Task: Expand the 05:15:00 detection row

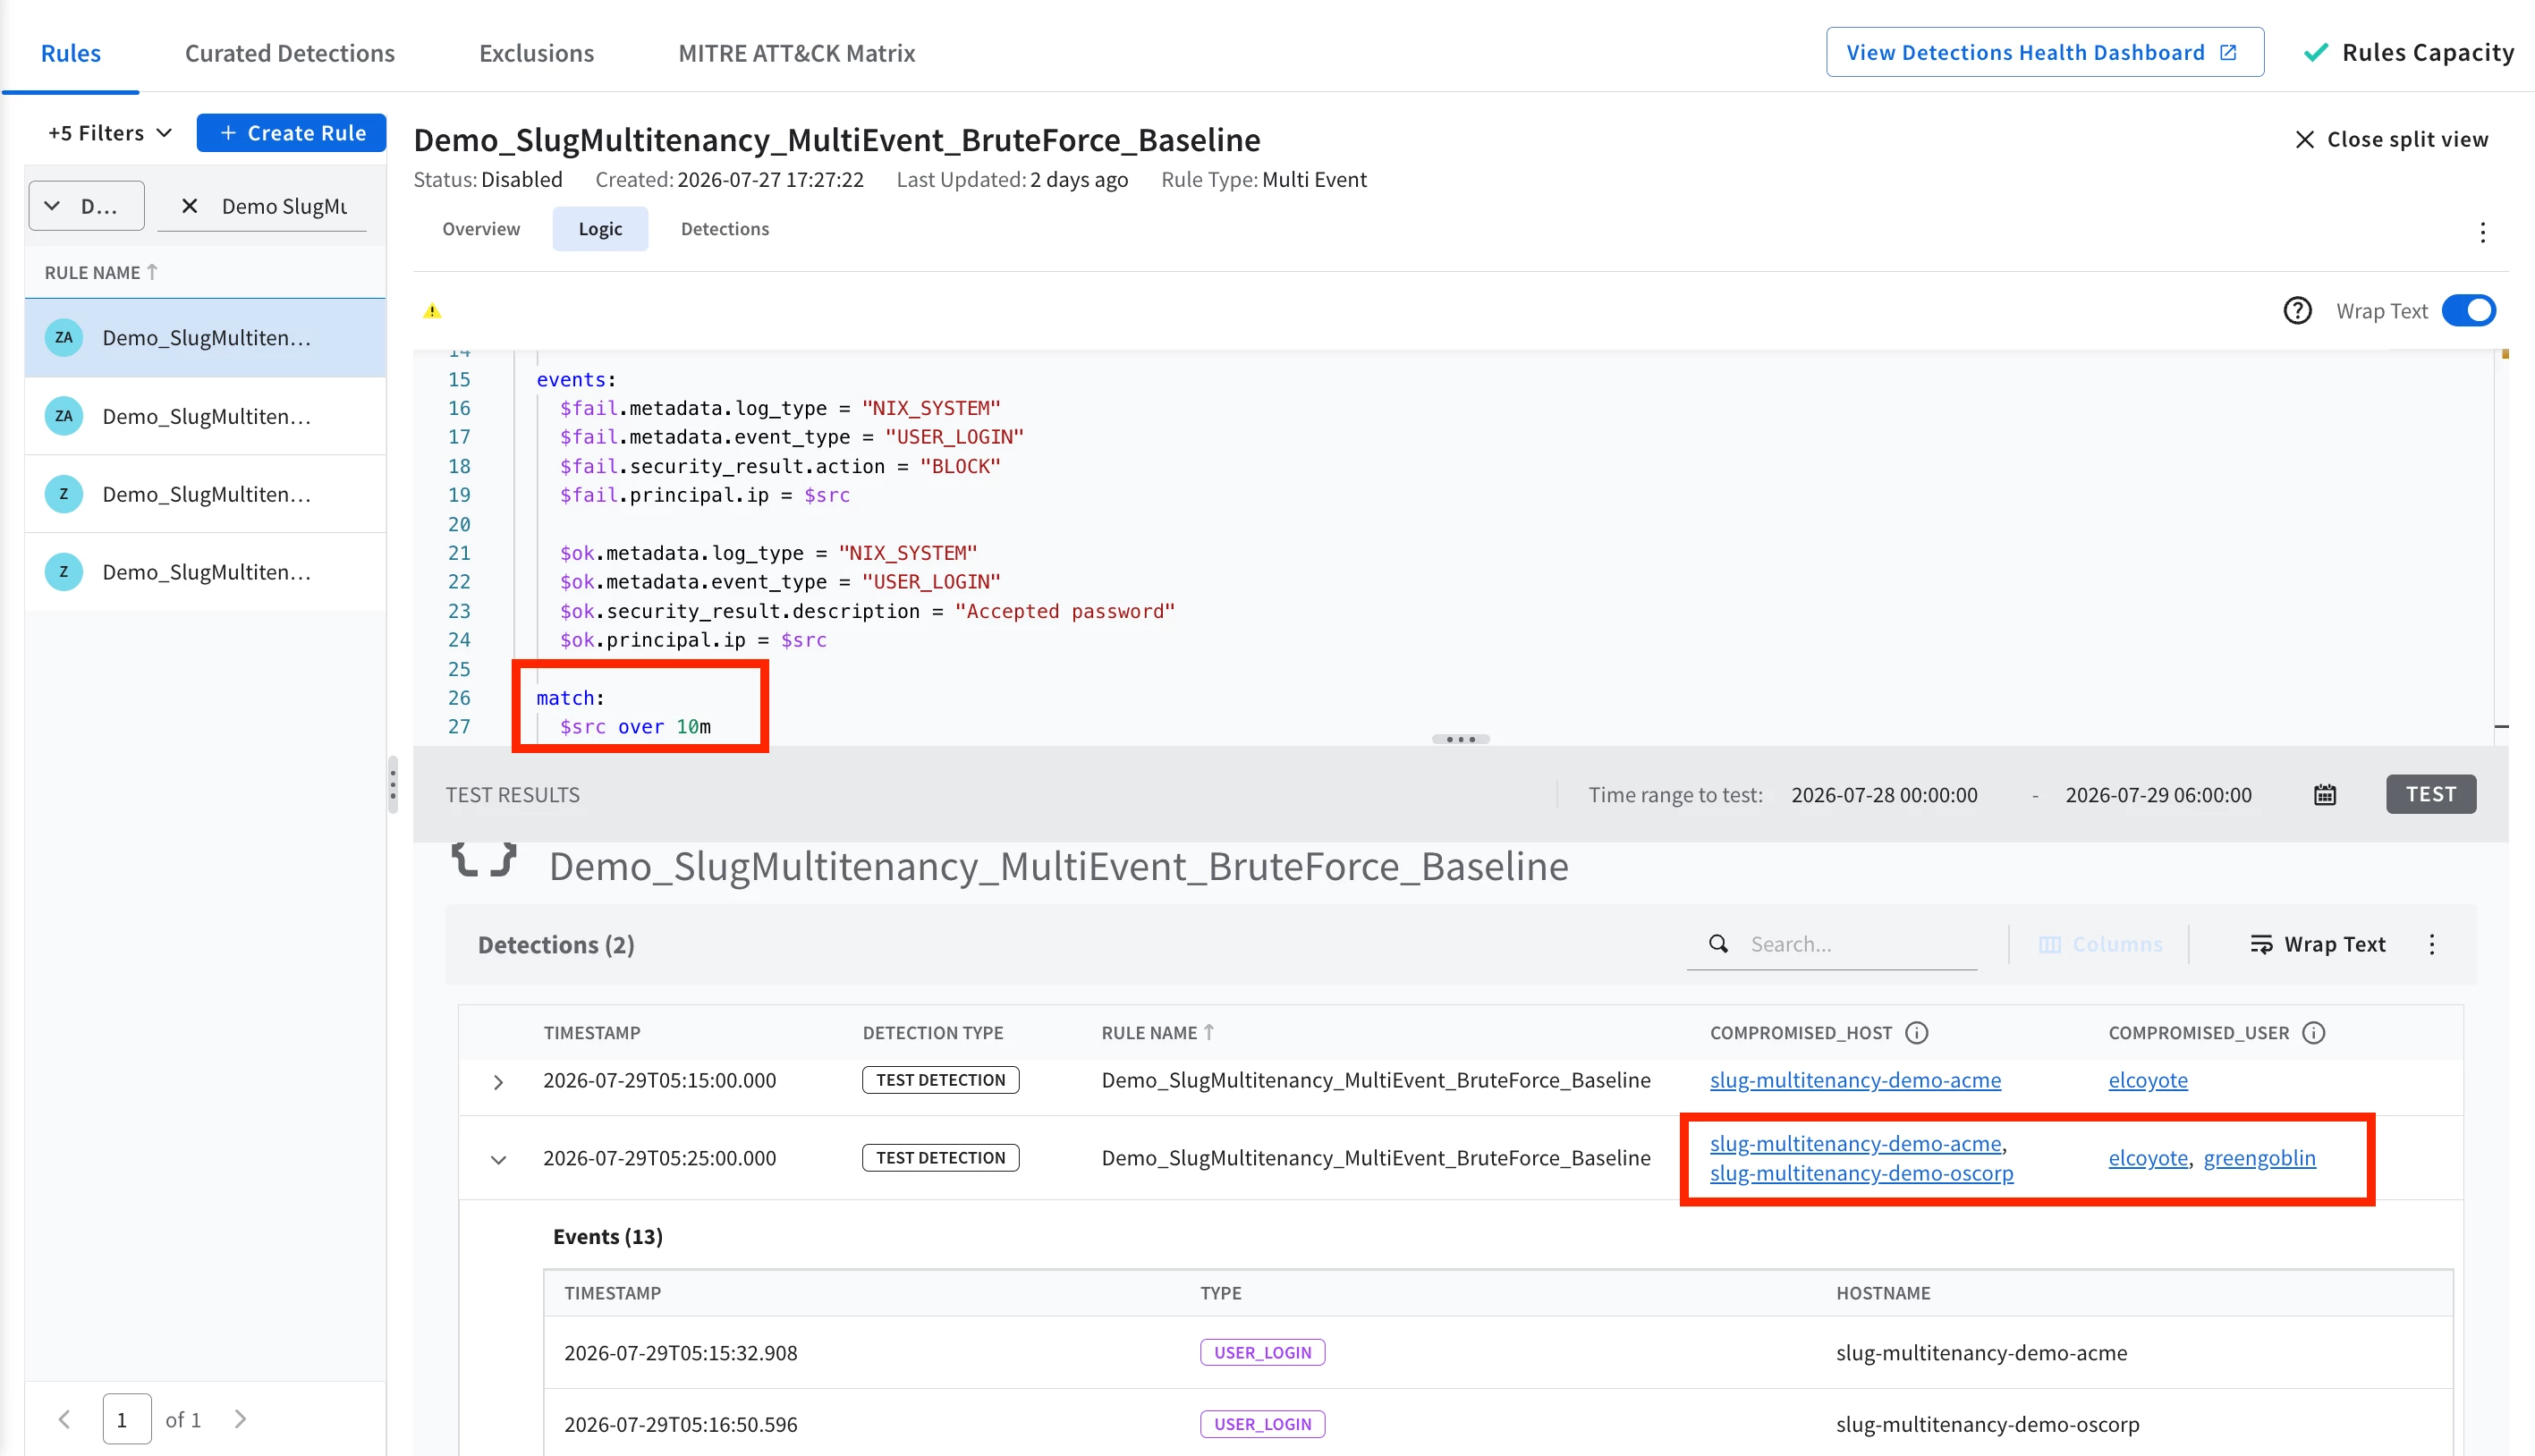Action: (498, 1082)
